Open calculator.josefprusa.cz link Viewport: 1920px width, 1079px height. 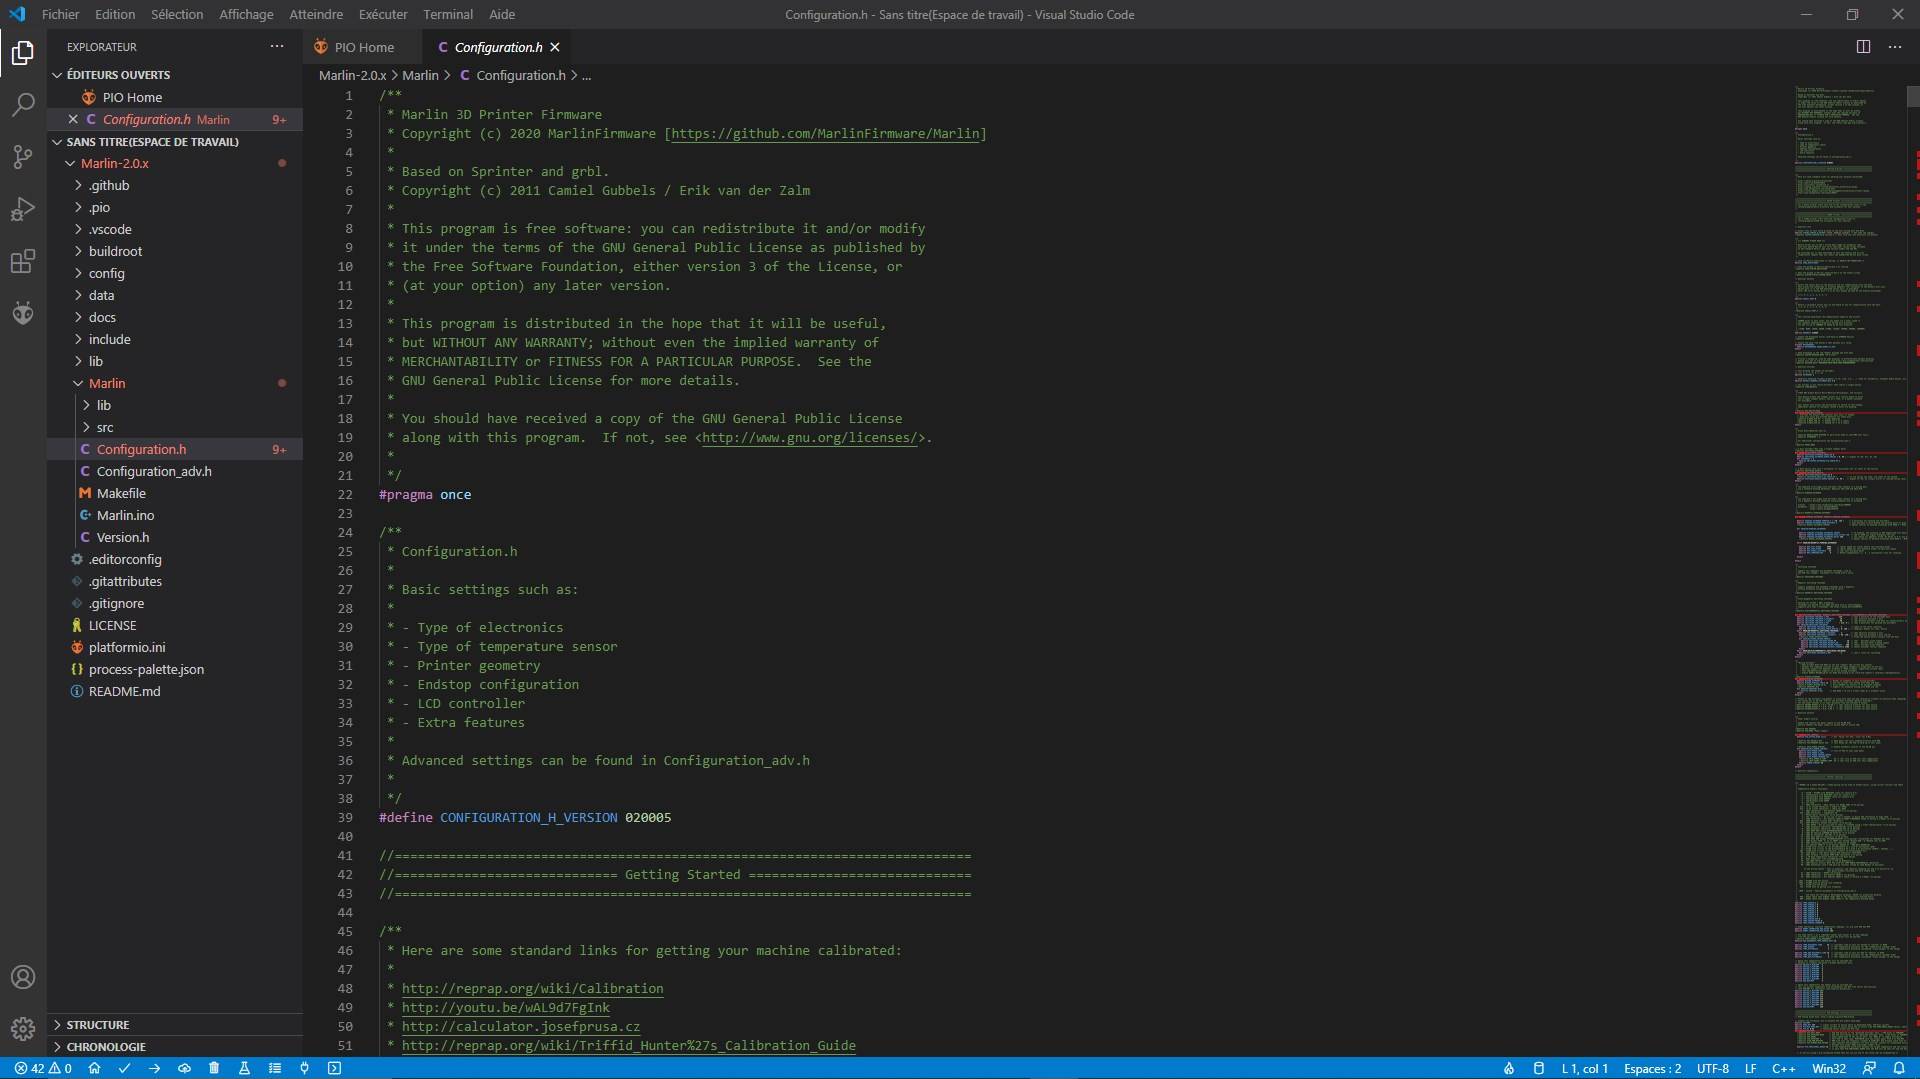(520, 1026)
